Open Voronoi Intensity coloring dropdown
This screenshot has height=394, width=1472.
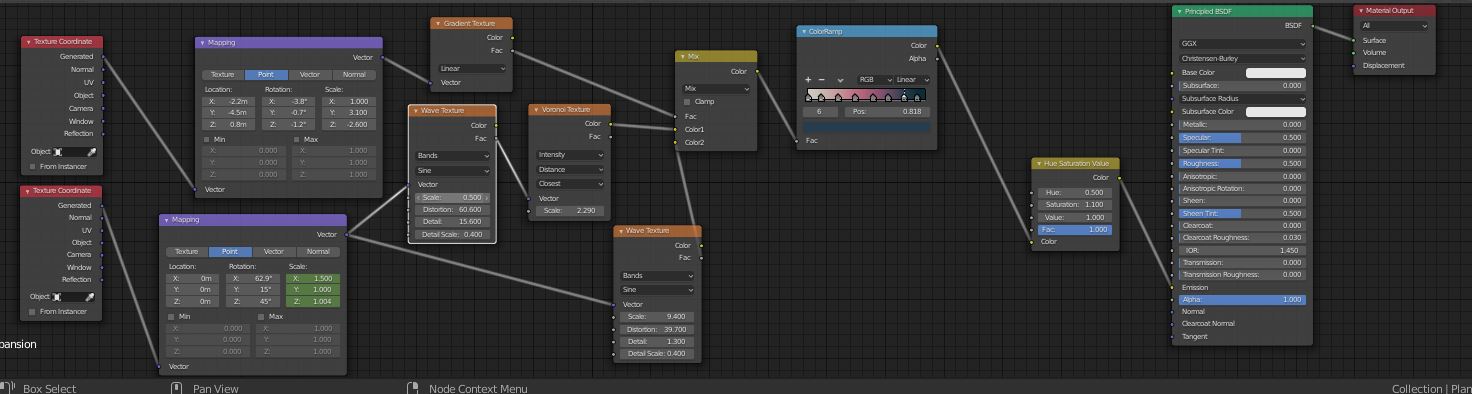pos(570,155)
